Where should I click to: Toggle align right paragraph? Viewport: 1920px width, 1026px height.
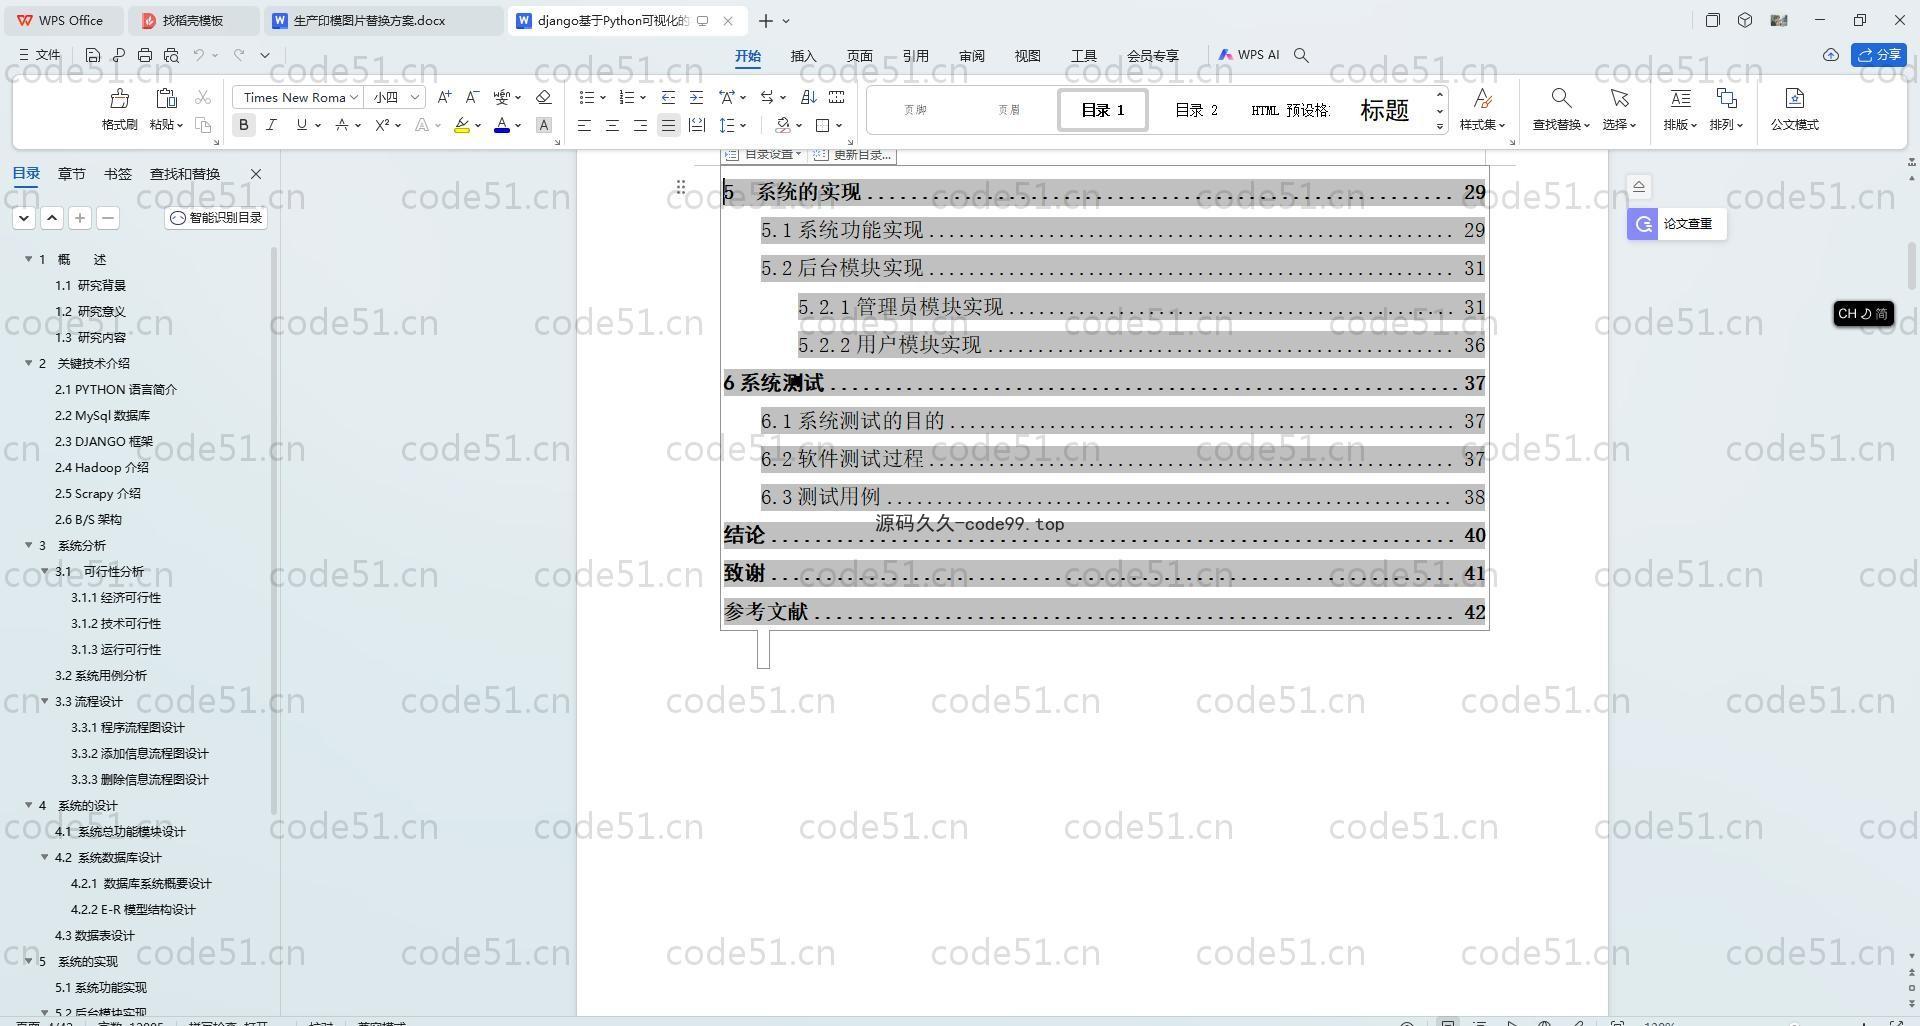[x=640, y=125]
